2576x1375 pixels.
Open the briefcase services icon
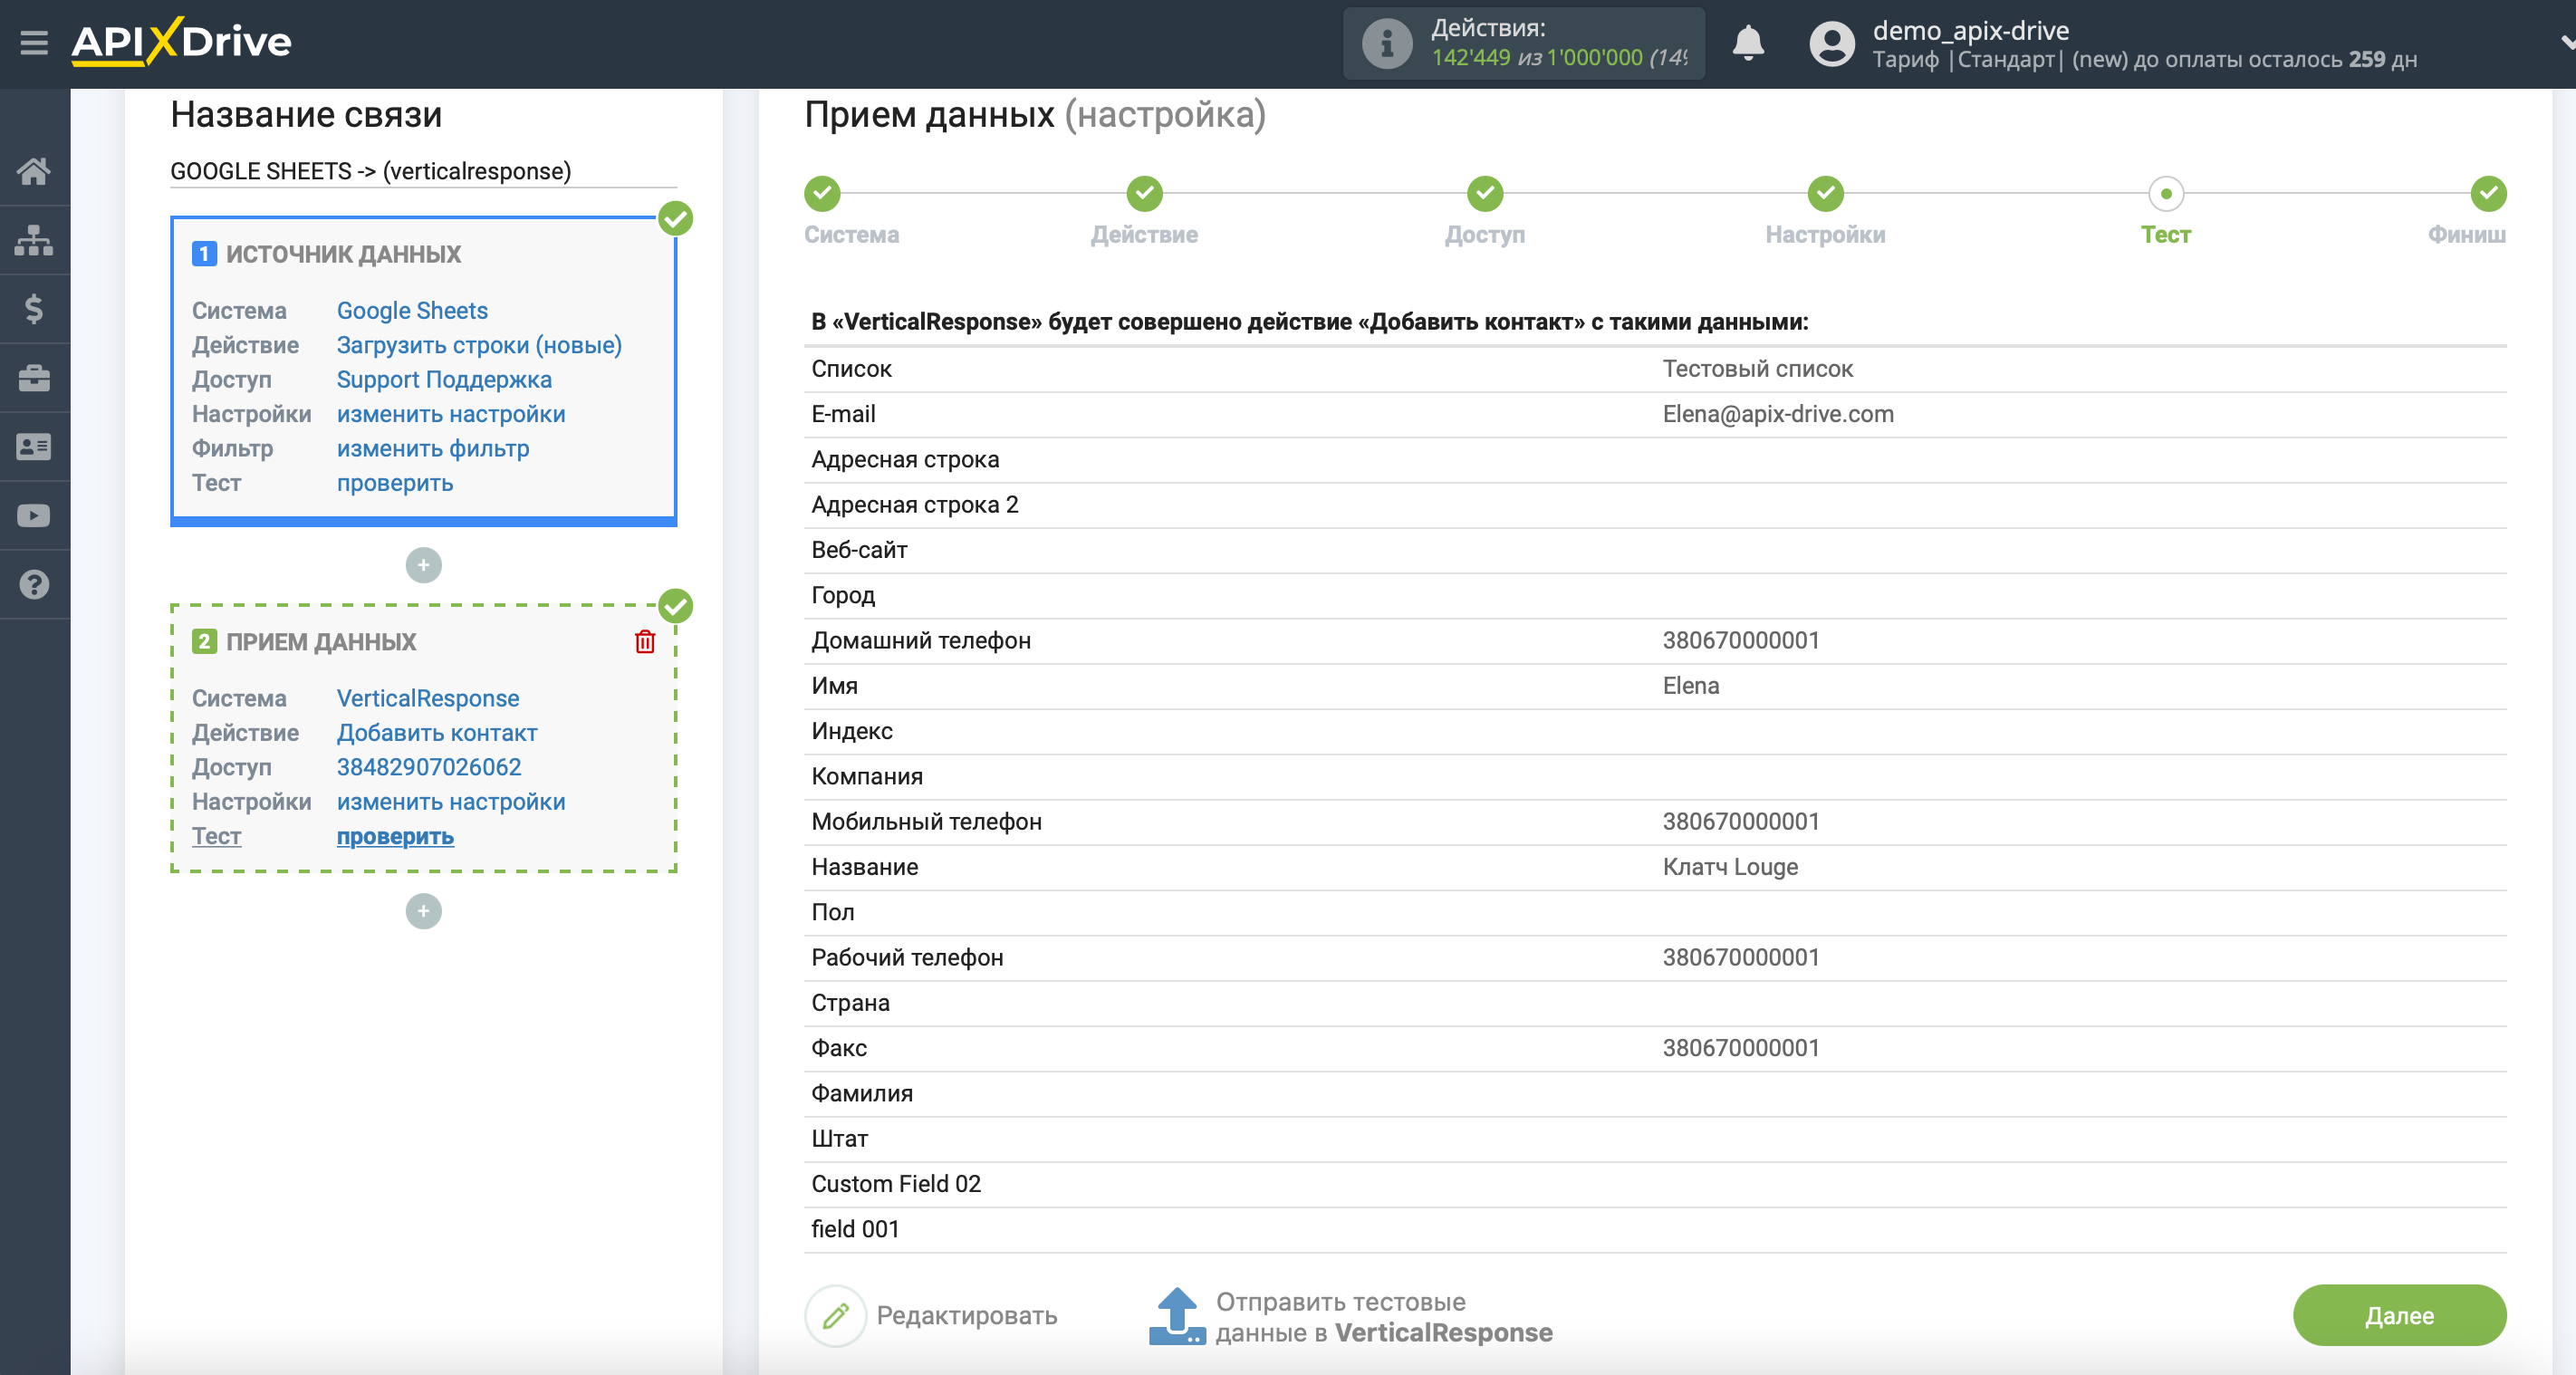[34, 378]
